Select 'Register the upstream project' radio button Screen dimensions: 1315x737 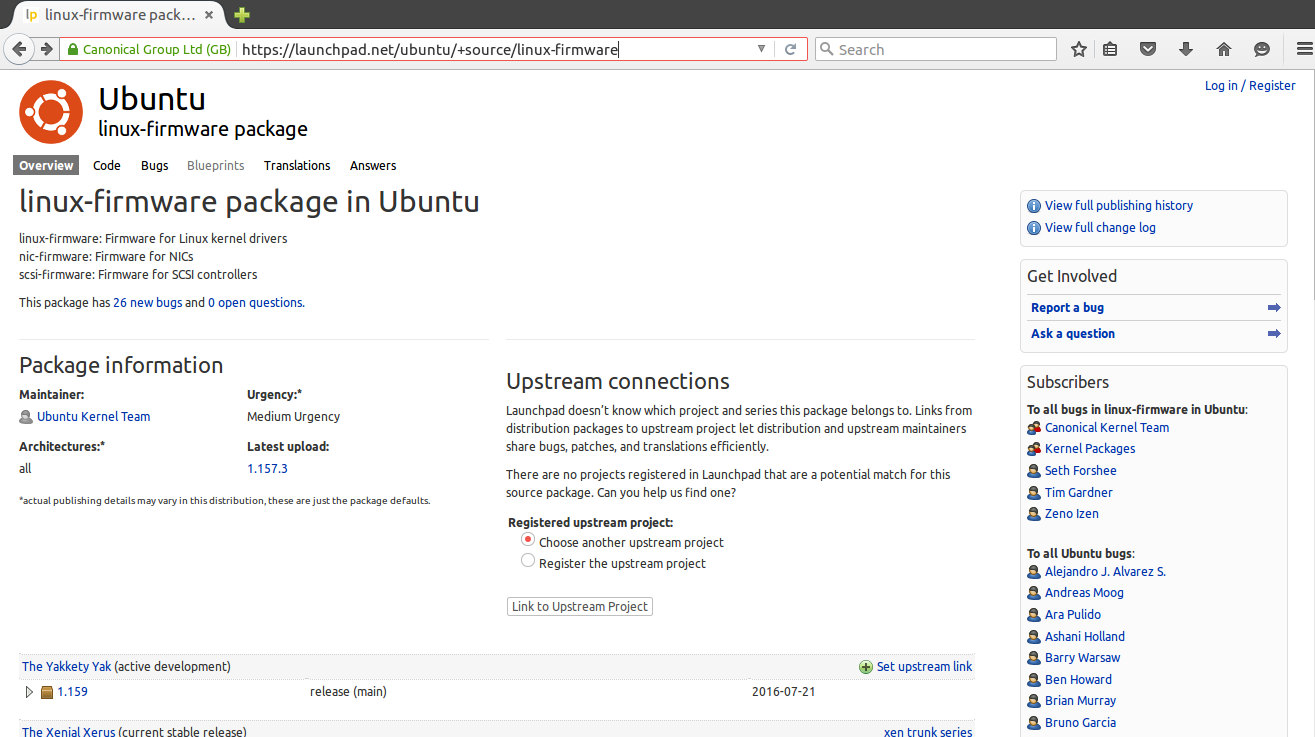[x=528, y=561]
